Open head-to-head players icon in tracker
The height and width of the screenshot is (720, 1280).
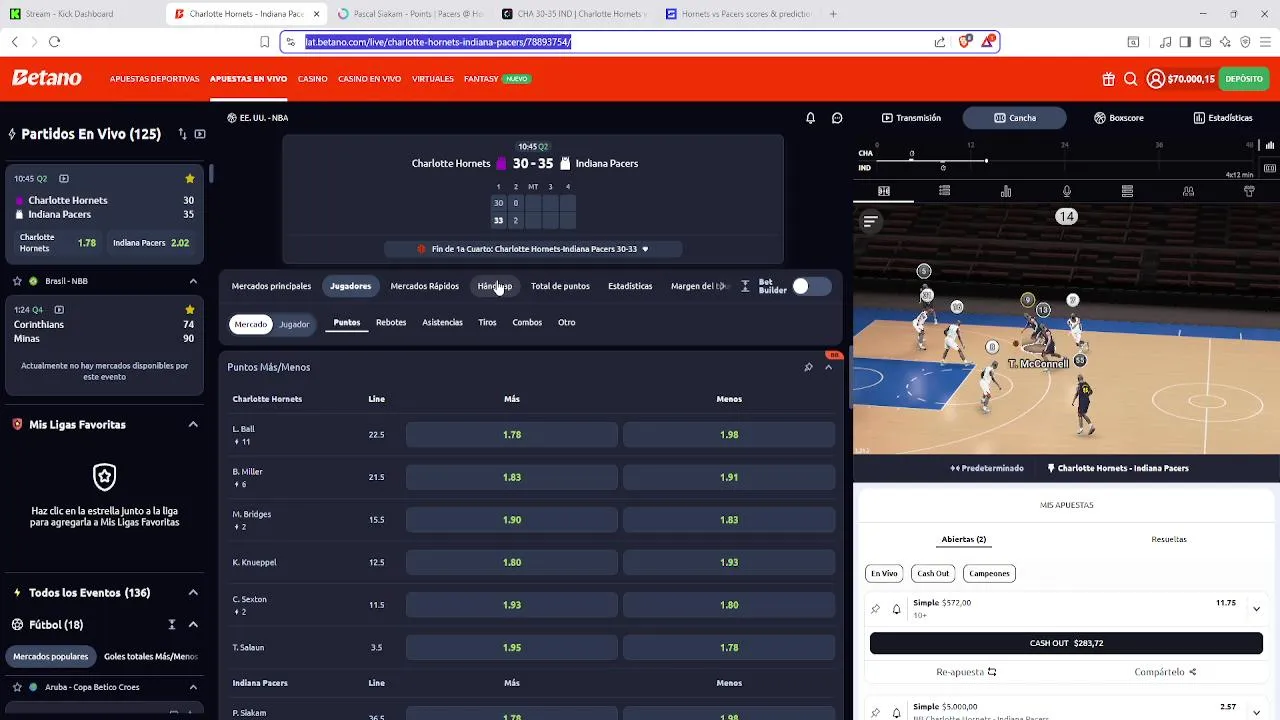[1188, 191]
